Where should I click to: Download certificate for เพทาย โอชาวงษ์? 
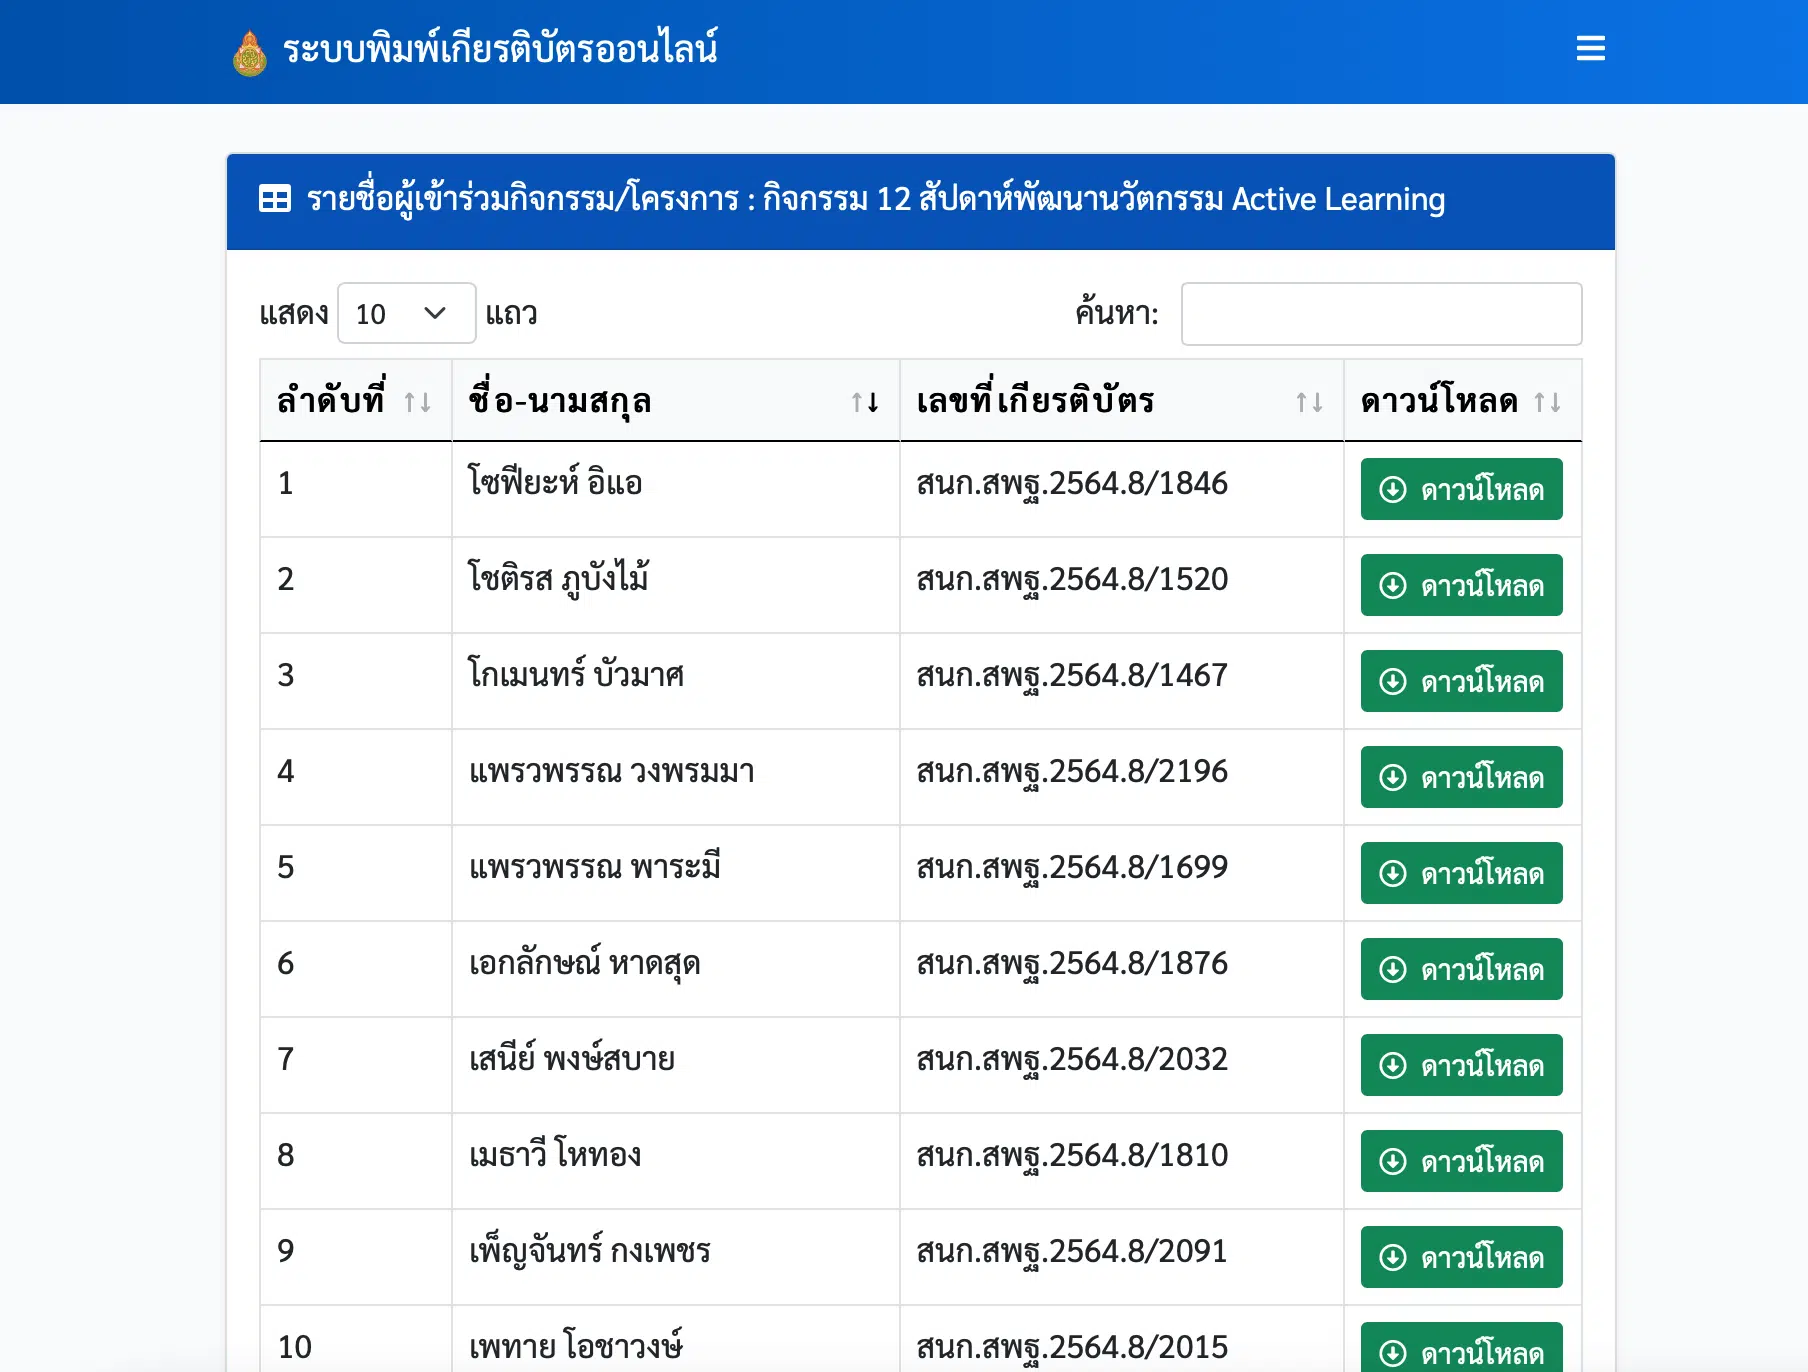pos(1461,1347)
